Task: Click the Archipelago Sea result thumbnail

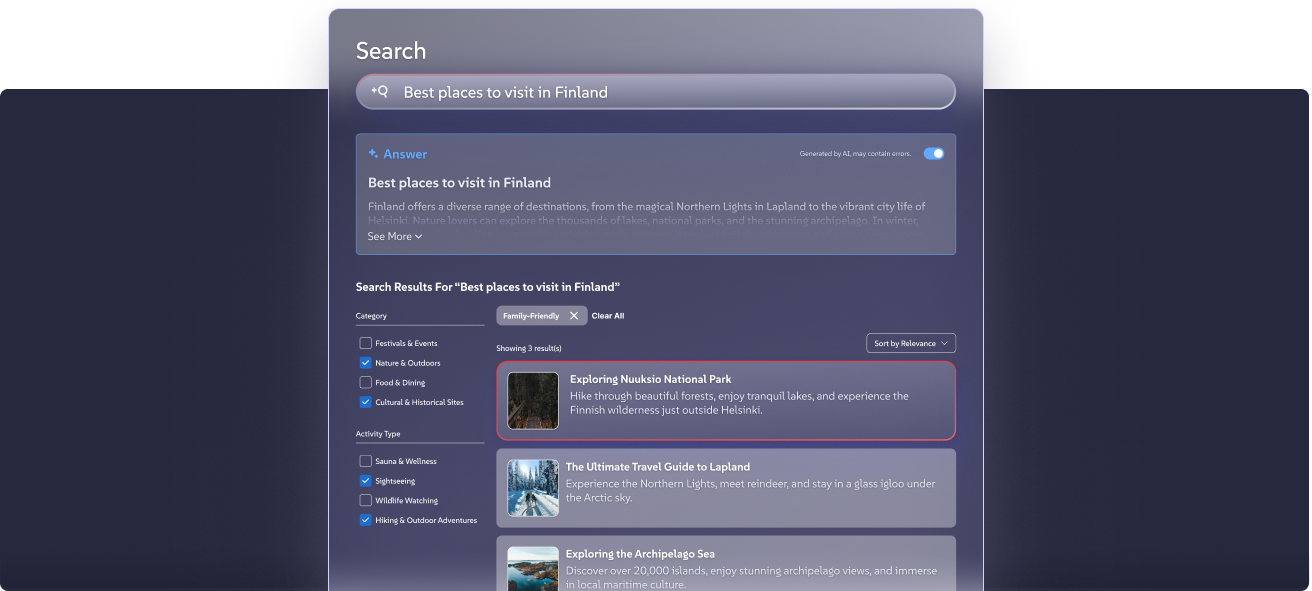Action: coord(533,568)
